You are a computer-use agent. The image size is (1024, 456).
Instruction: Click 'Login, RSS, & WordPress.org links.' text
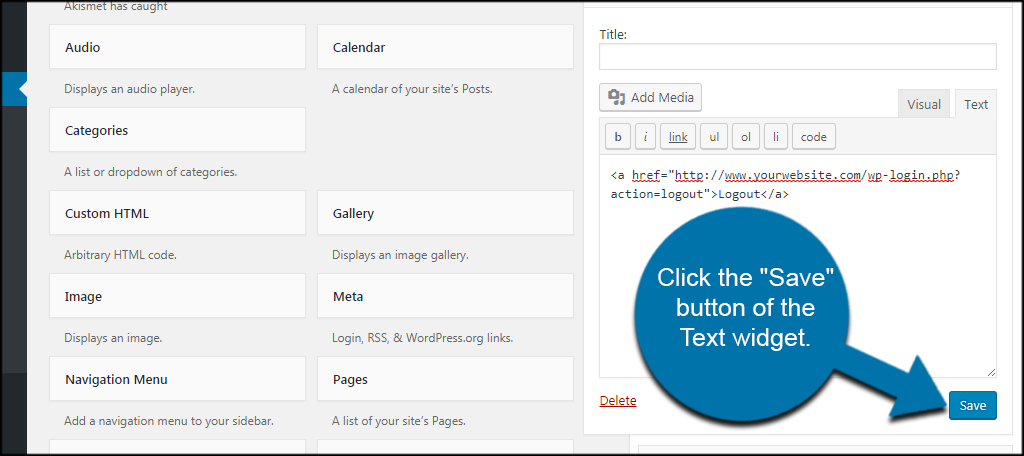(x=423, y=338)
